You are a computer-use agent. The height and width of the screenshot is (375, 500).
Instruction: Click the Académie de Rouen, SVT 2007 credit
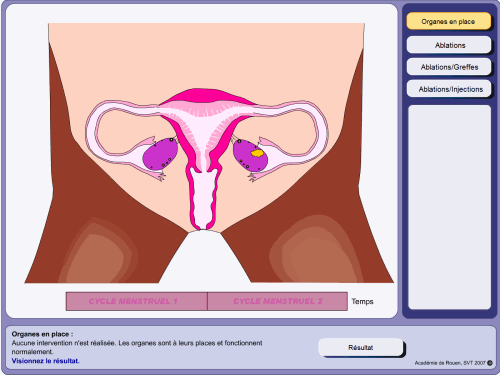(x=450, y=363)
